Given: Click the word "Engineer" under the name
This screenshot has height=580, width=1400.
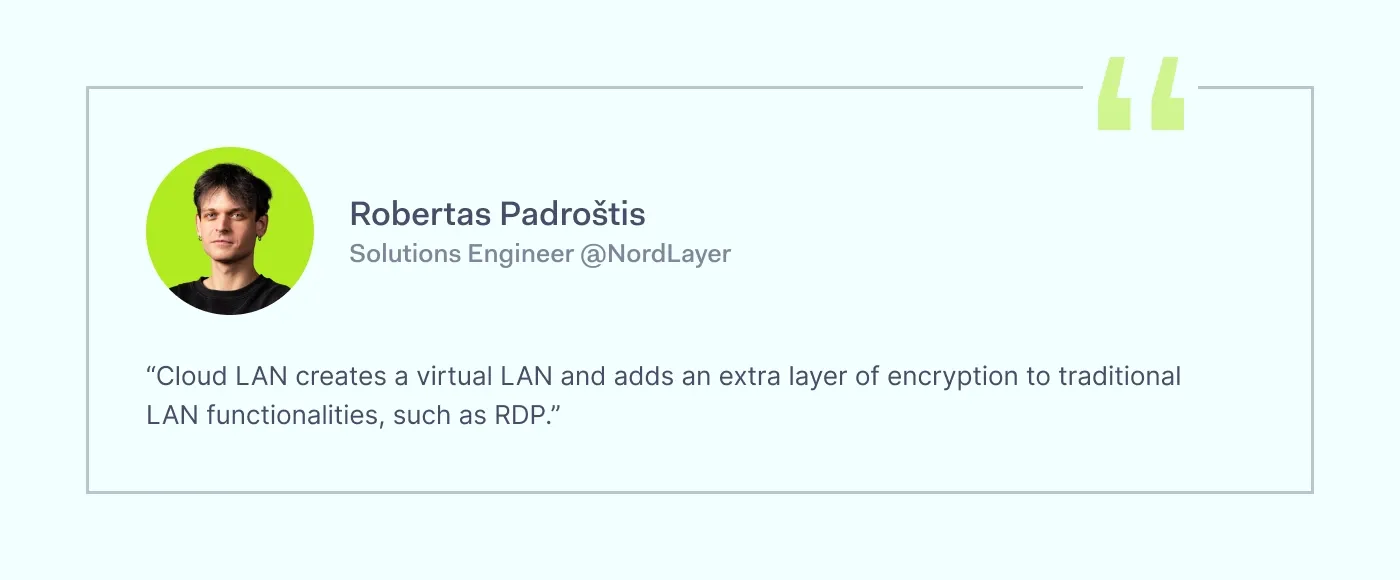Looking at the screenshot, I should [522, 254].
